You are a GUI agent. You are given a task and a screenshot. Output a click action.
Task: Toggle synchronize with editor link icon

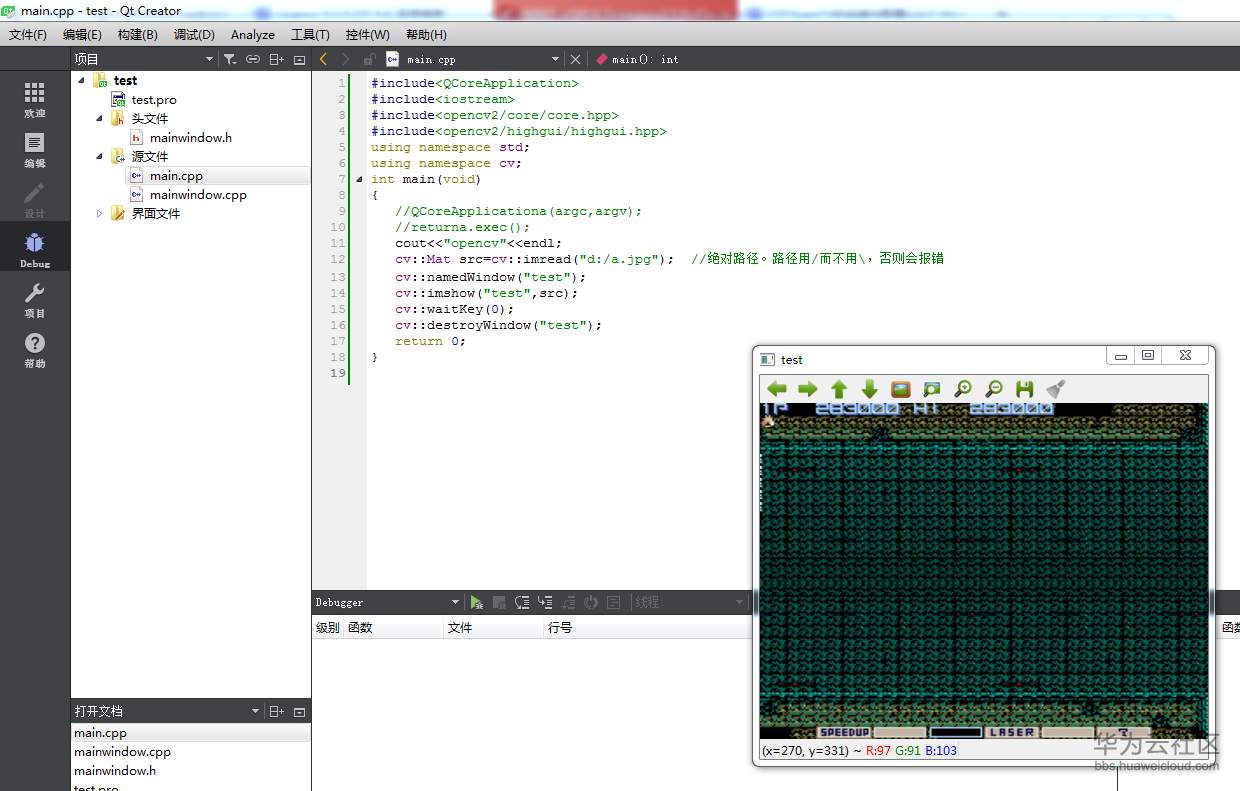click(x=253, y=59)
